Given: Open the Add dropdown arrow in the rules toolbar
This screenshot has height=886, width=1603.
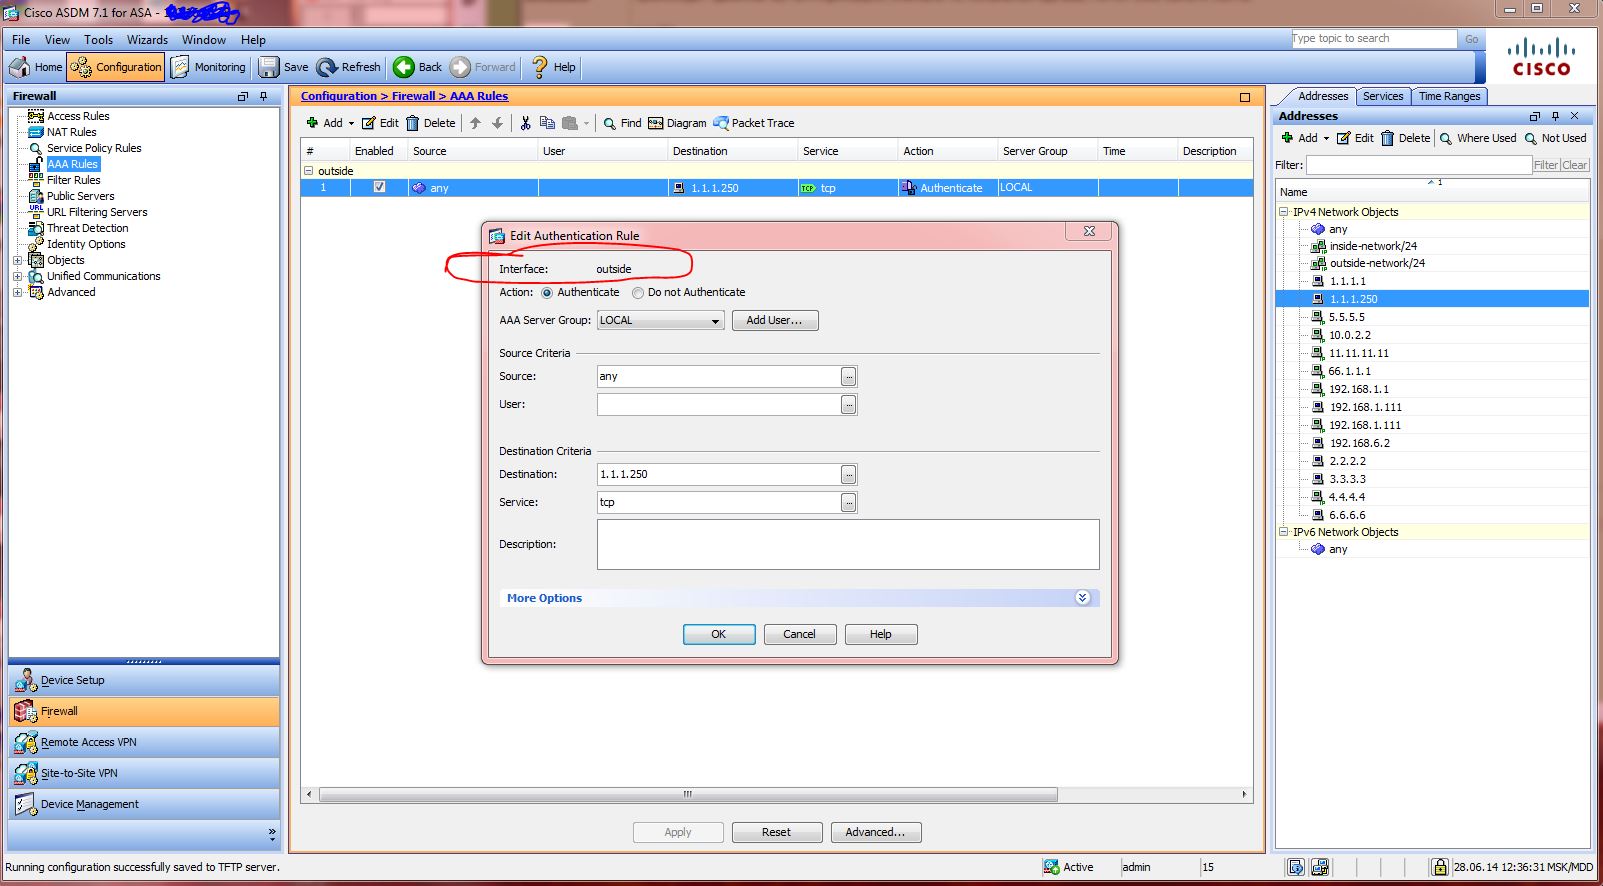Looking at the screenshot, I should [x=351, y=123].
